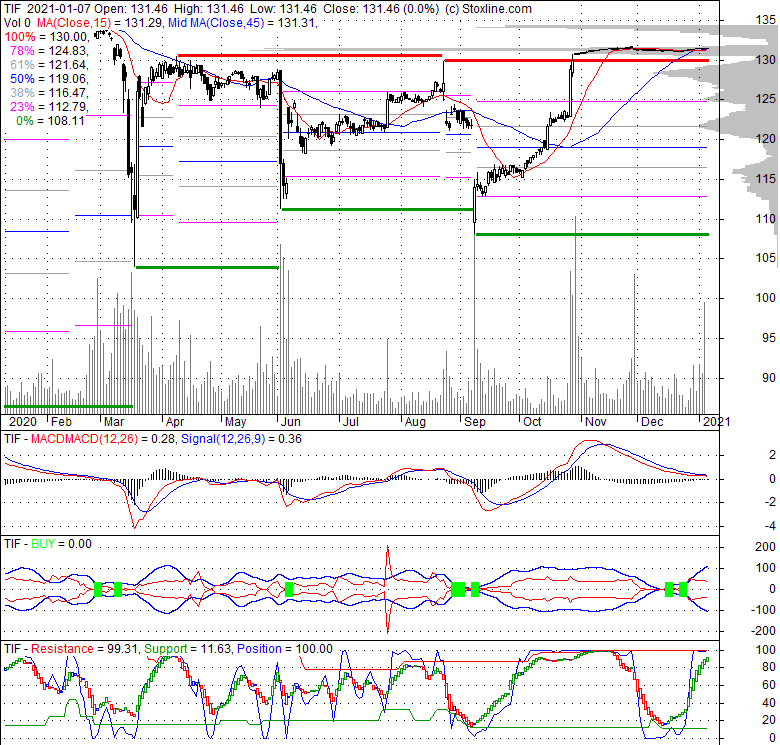Click the Dec date axis label
This screenshot has width=780, height=745.
pos(652,422)
